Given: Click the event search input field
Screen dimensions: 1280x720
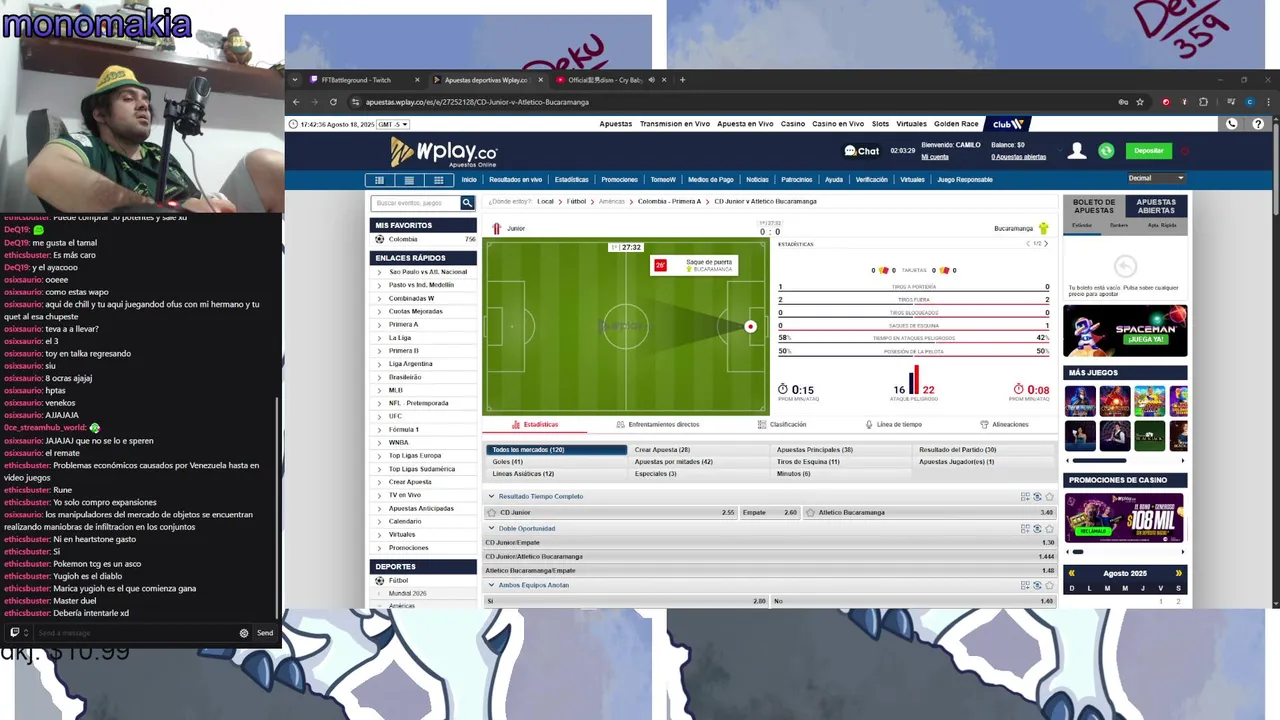Looking at the screenshot, I should coord(416,203).
